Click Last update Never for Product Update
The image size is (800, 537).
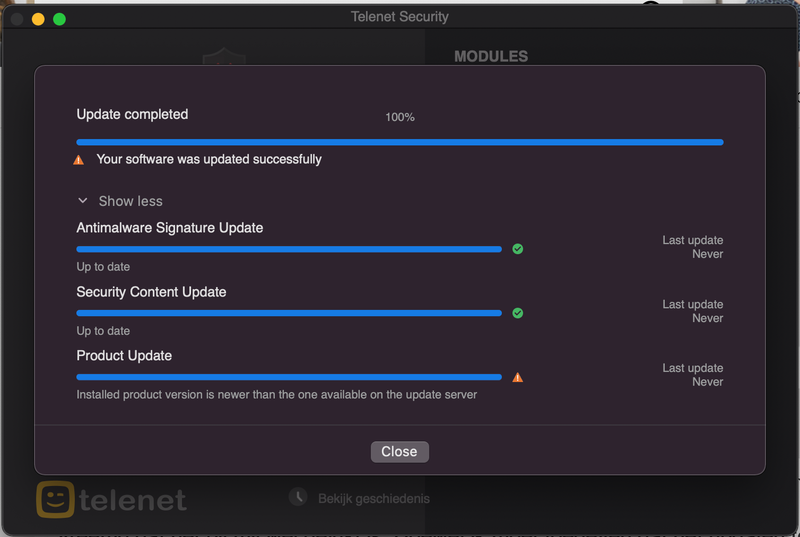point(693,375)
